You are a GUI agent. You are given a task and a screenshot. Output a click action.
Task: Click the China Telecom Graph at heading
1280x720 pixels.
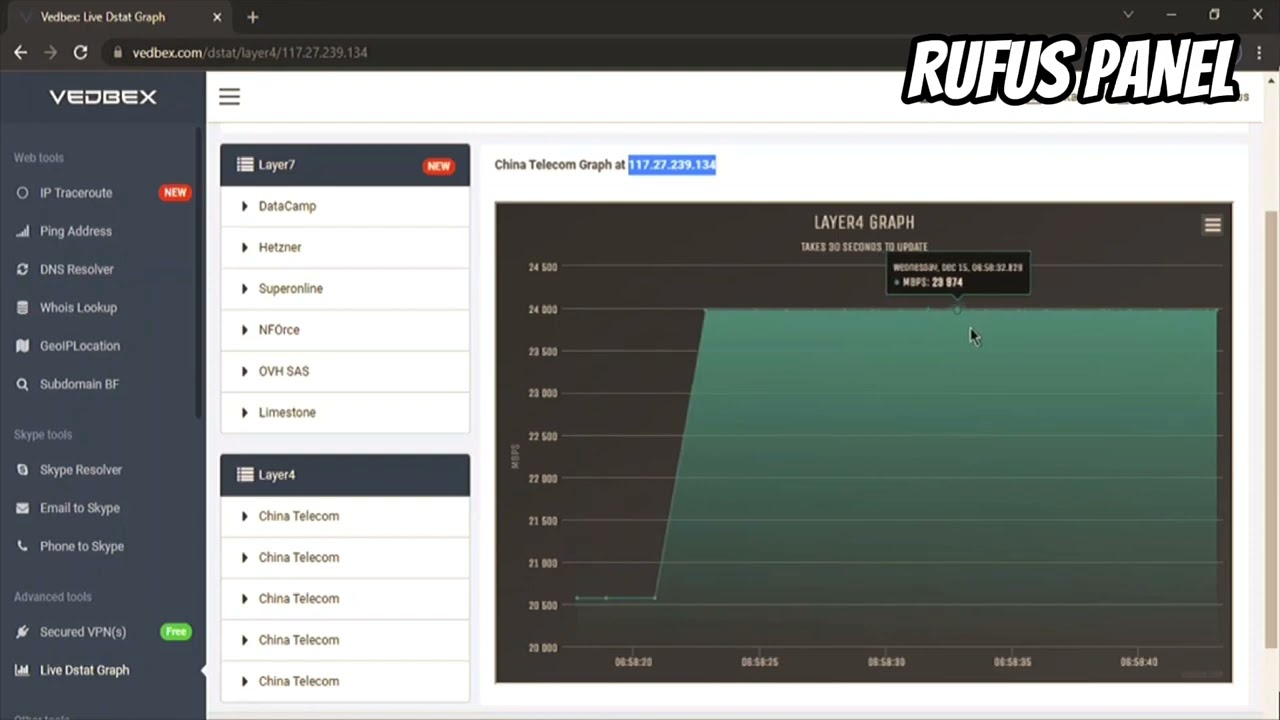tap(559, 165)
